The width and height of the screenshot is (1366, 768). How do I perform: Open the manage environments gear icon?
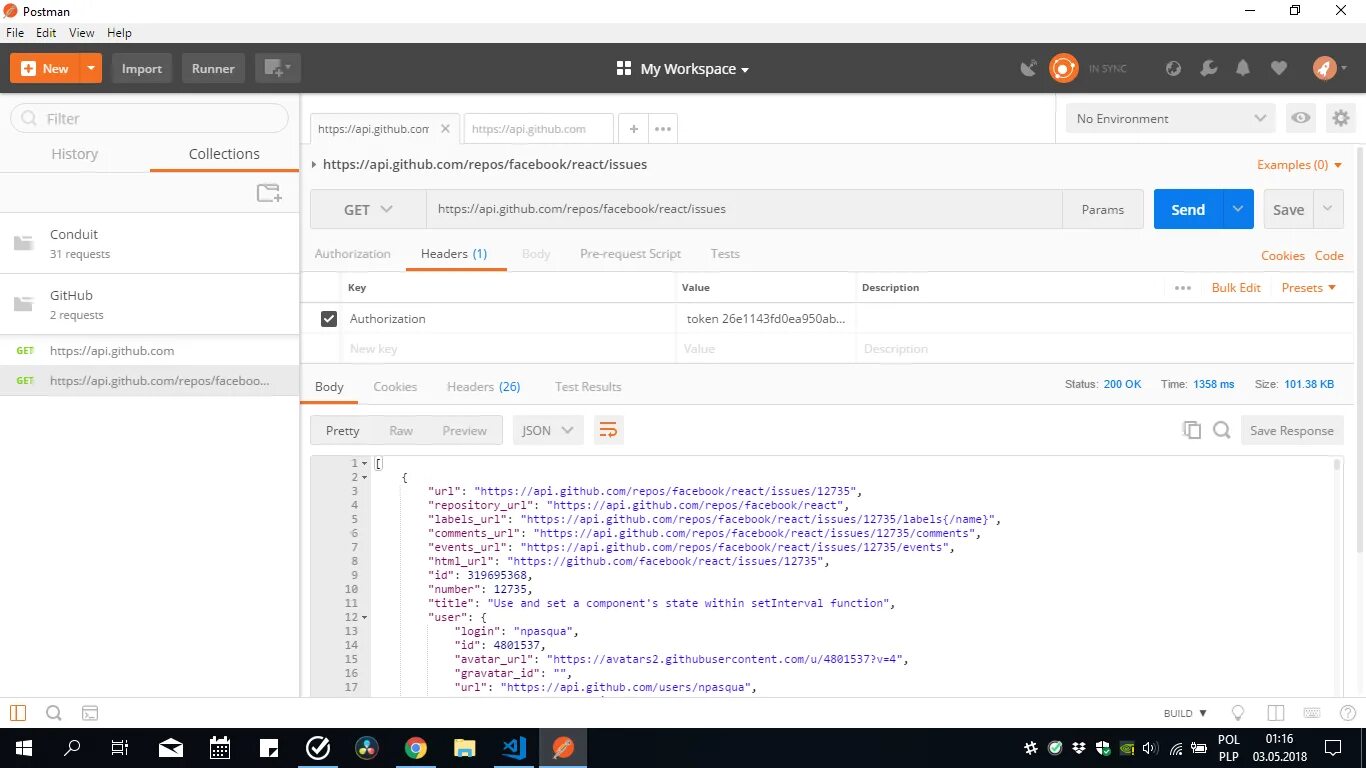coord(1340,118)
